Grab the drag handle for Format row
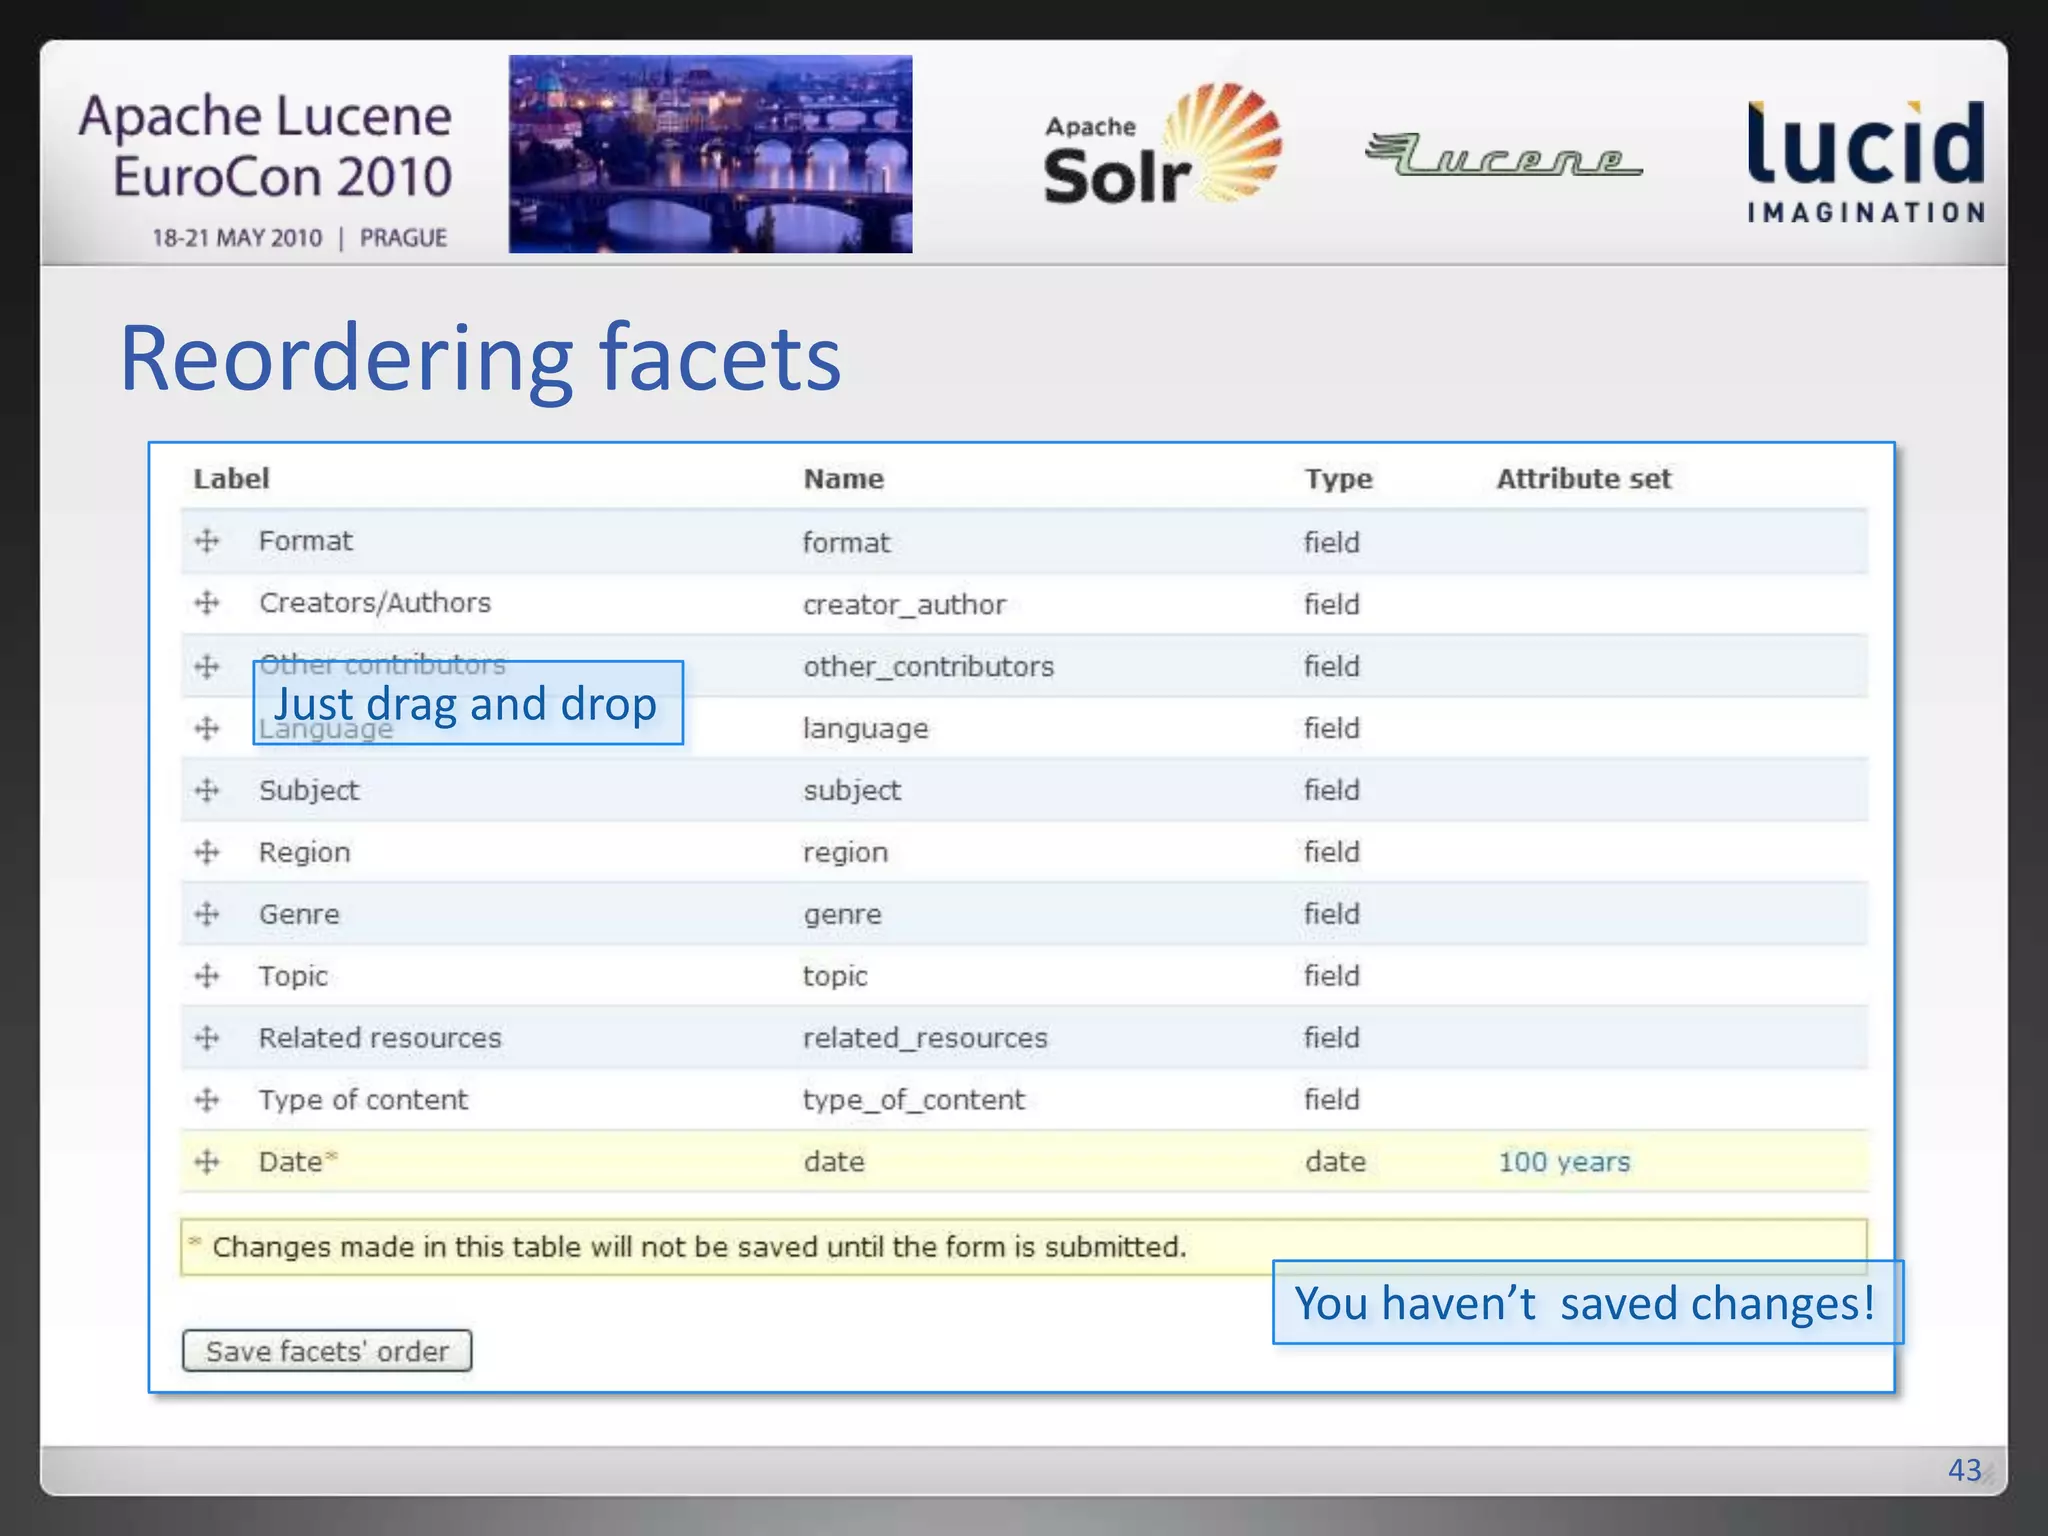 point(207,541)
